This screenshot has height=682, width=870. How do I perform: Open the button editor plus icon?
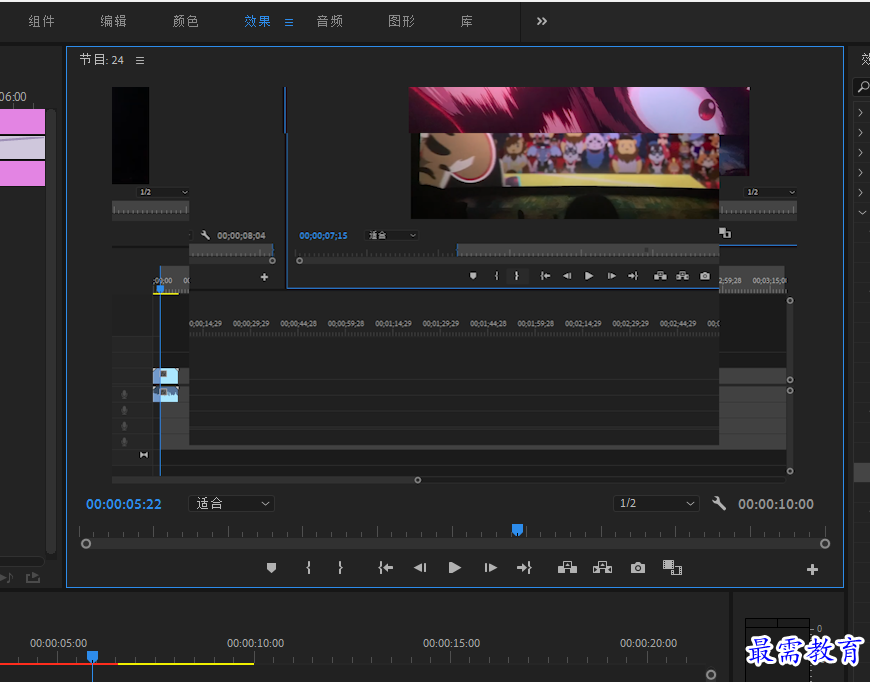tap(812, 569)
